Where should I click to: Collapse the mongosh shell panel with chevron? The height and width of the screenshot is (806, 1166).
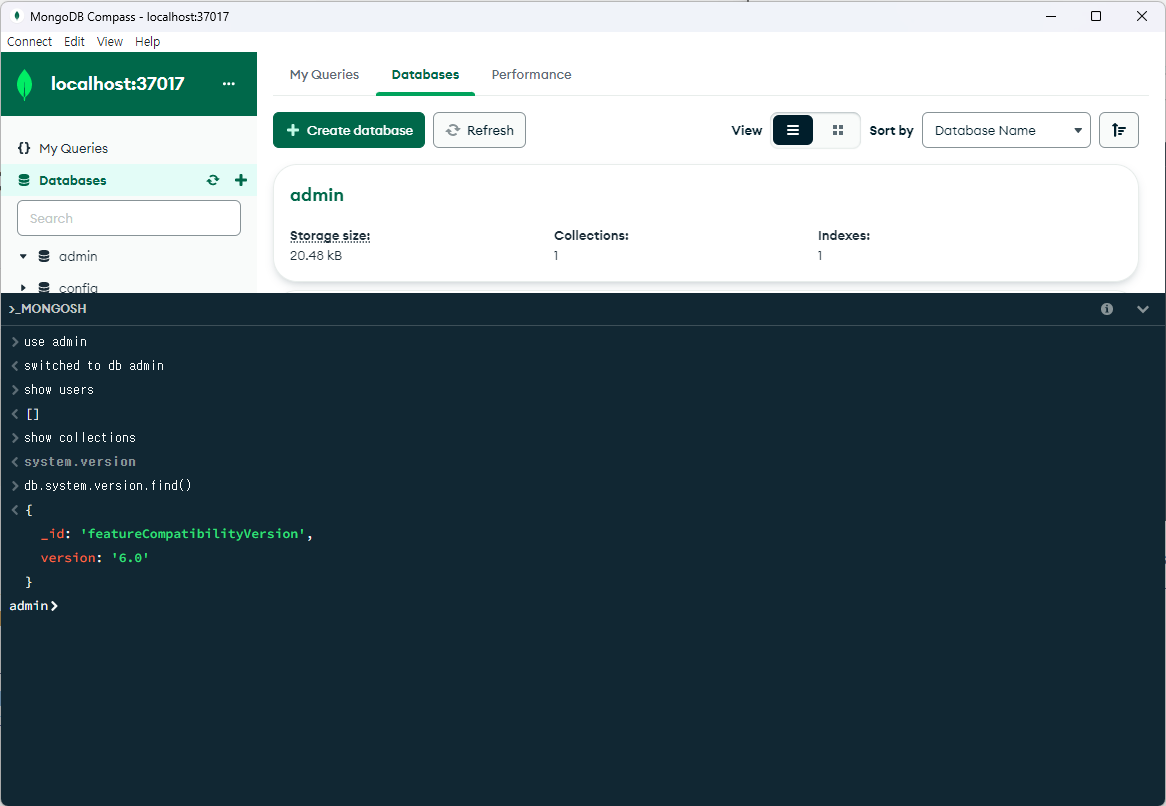(1143, 309)
